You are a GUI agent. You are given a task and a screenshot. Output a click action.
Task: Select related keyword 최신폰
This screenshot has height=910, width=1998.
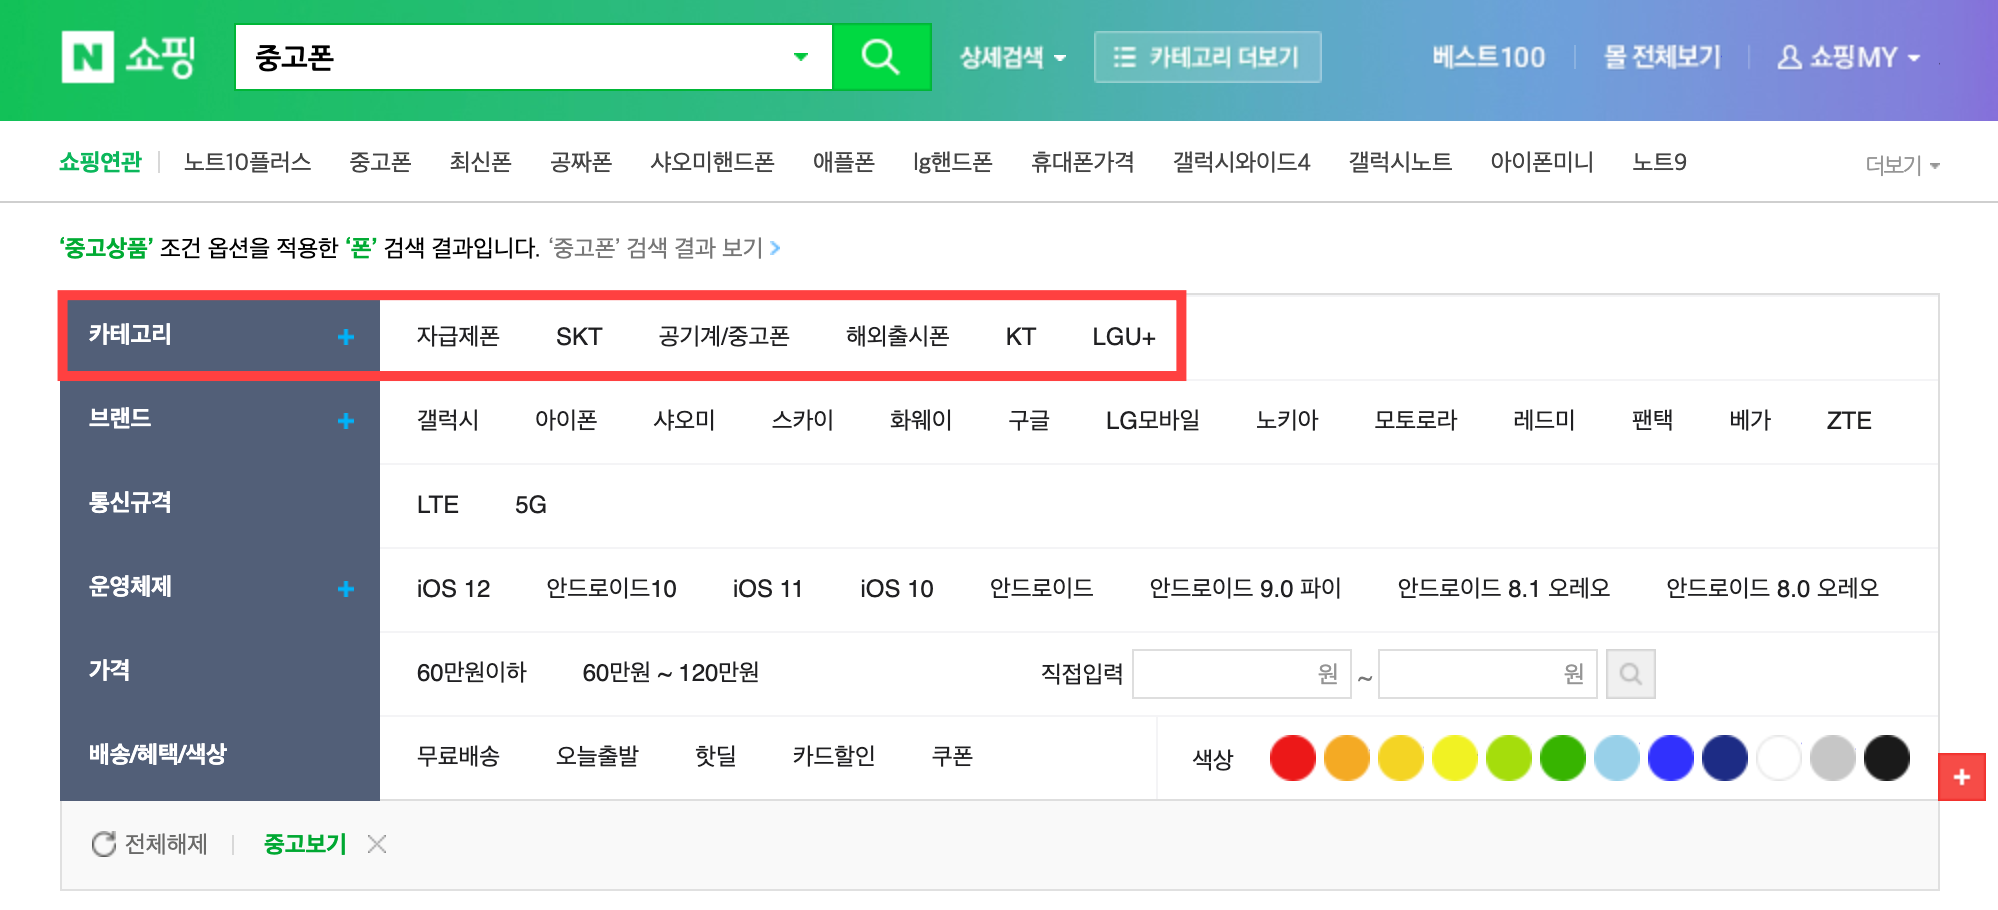480,162
